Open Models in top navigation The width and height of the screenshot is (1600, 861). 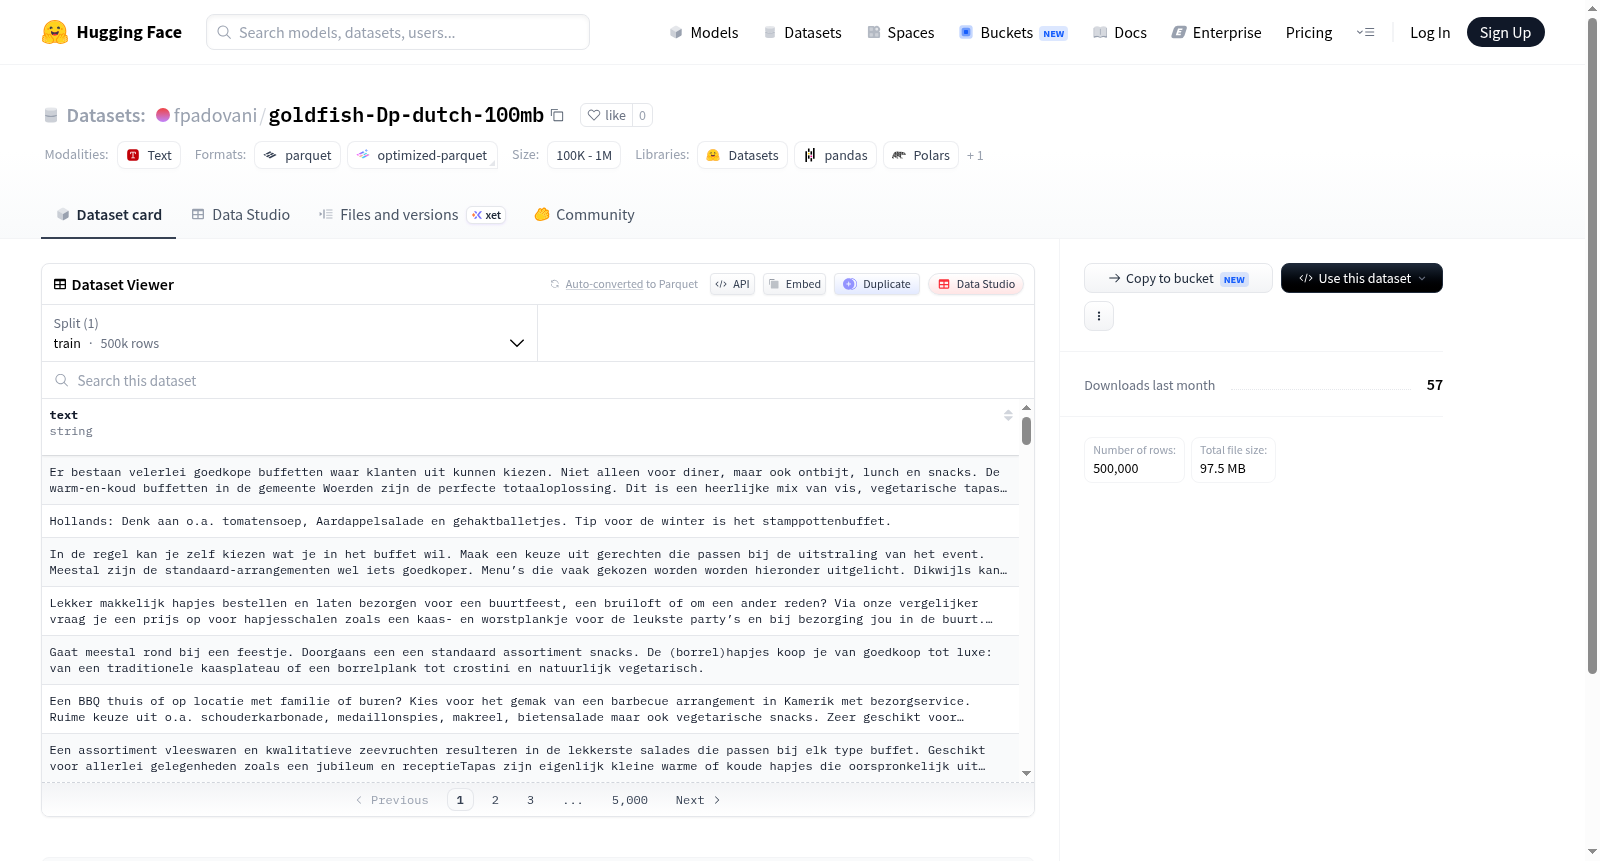[704, 32]
